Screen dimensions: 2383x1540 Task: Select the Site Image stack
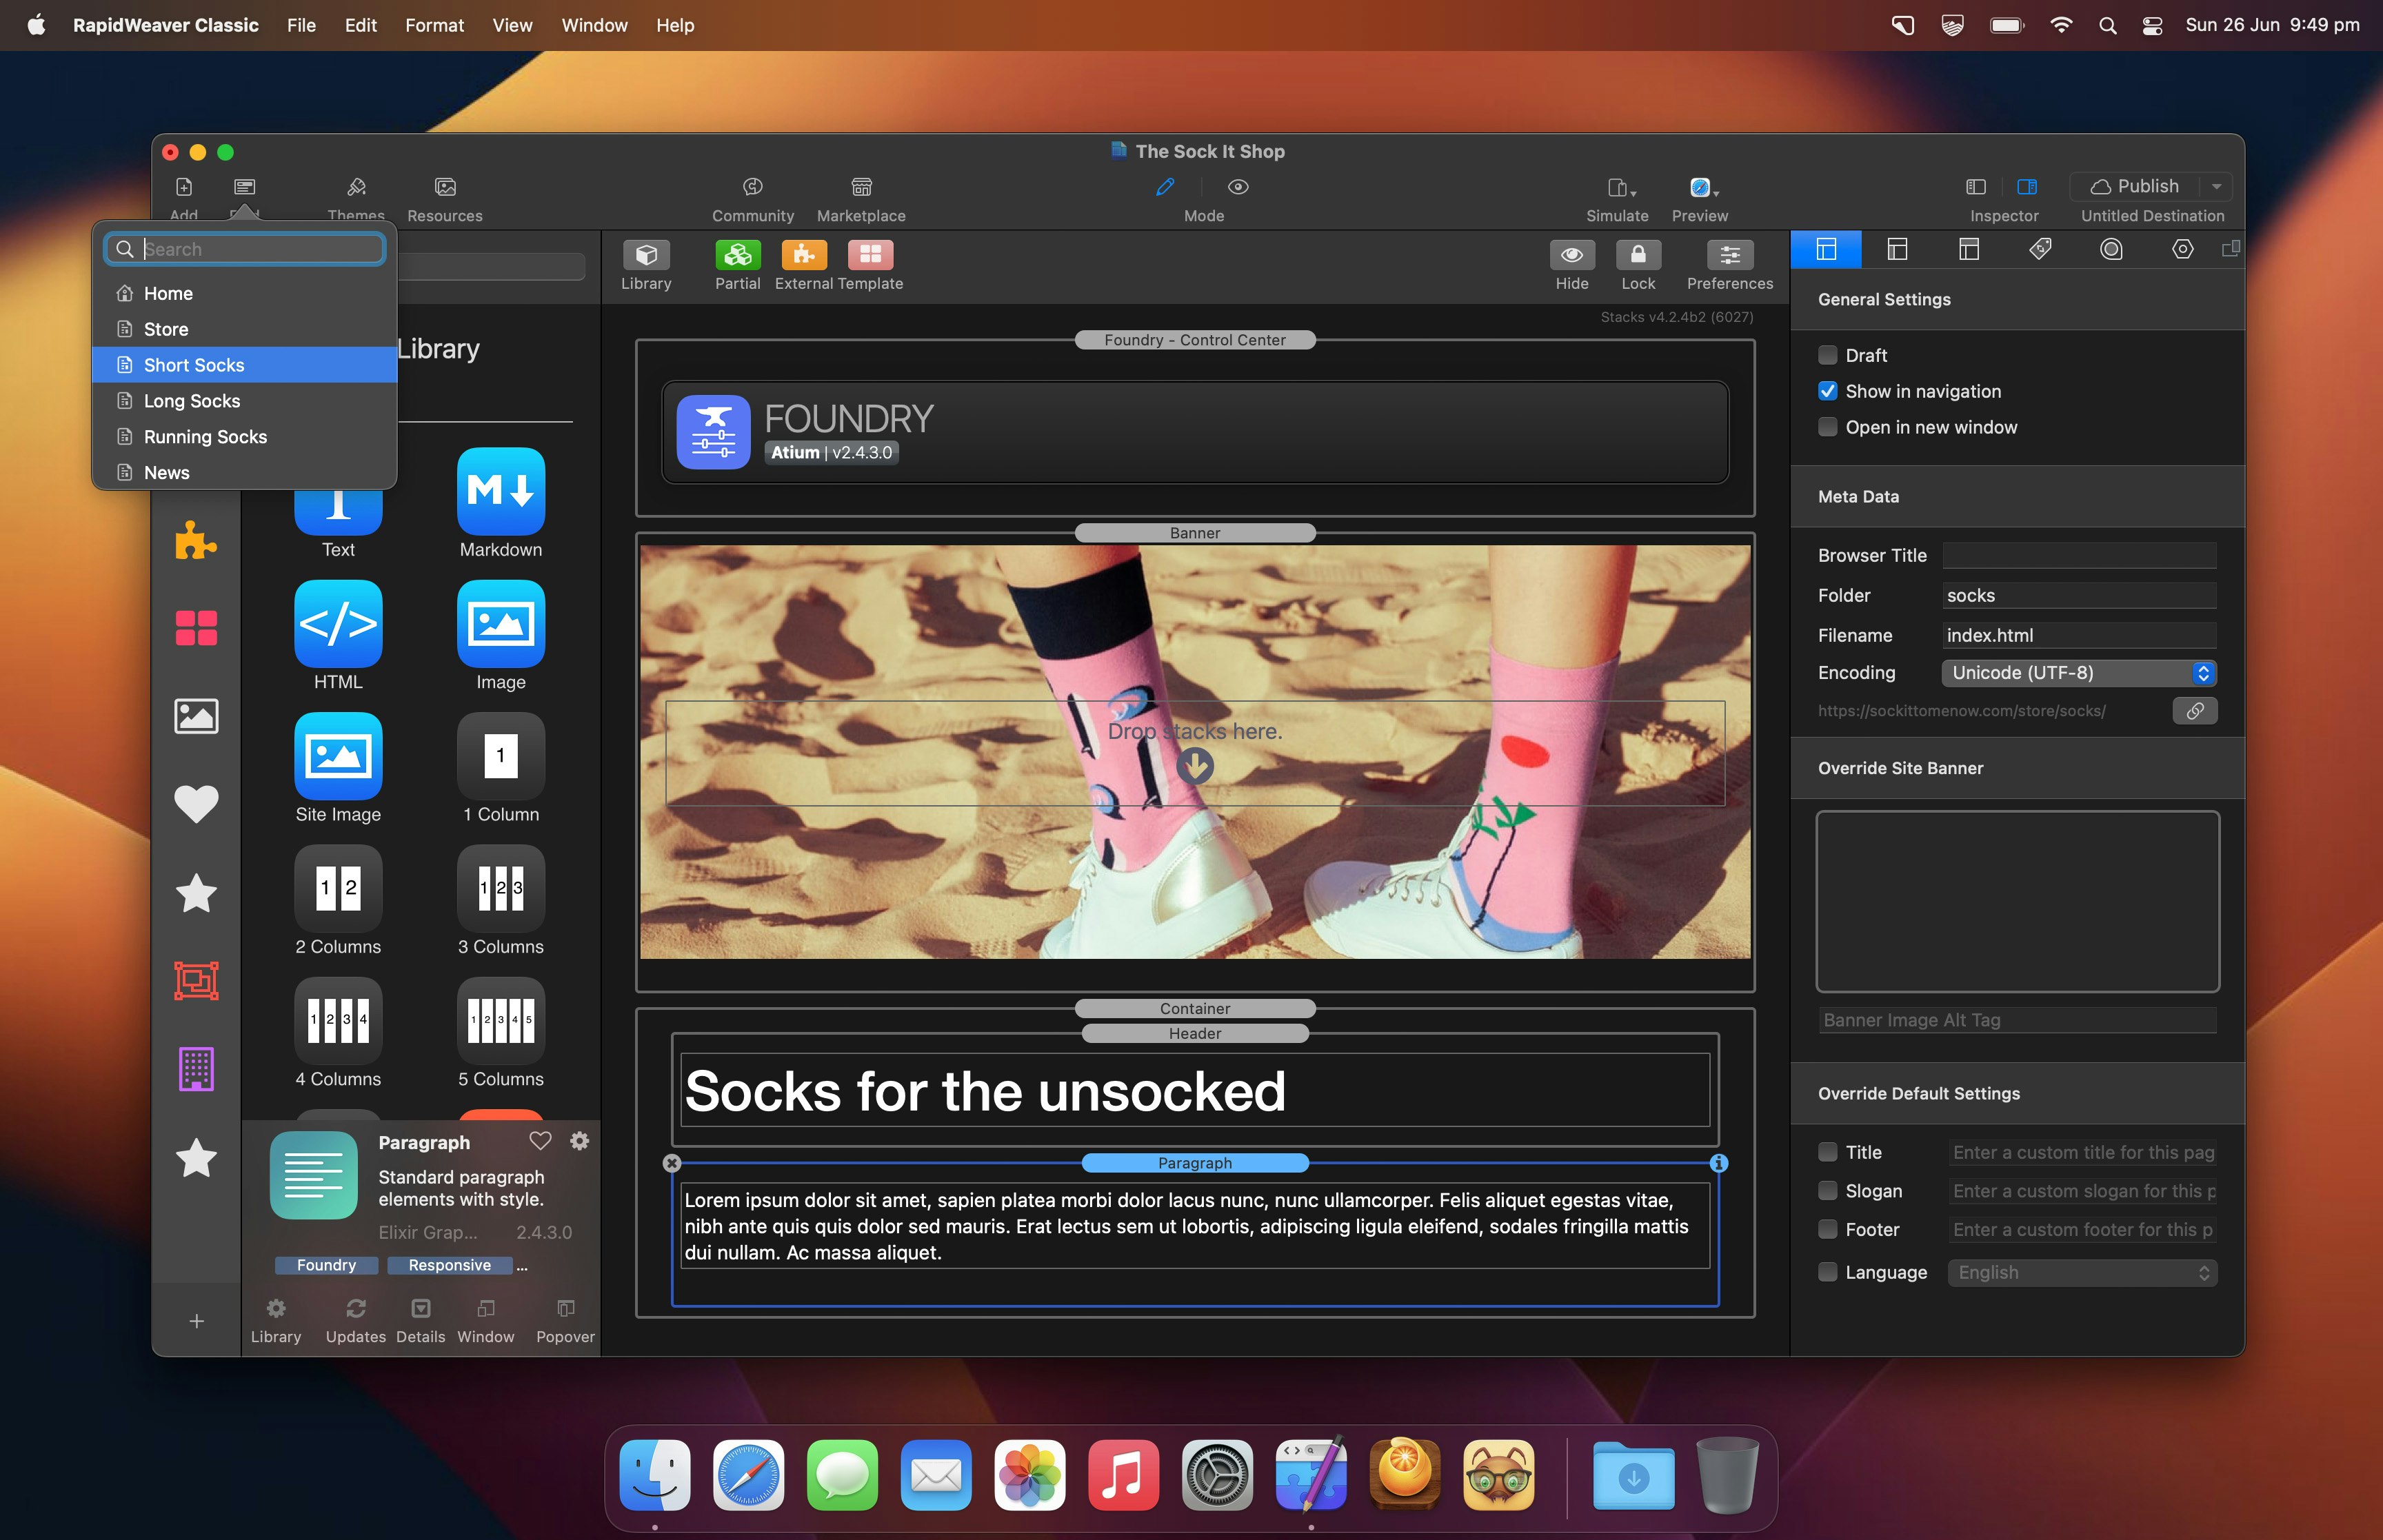[338, 756]
